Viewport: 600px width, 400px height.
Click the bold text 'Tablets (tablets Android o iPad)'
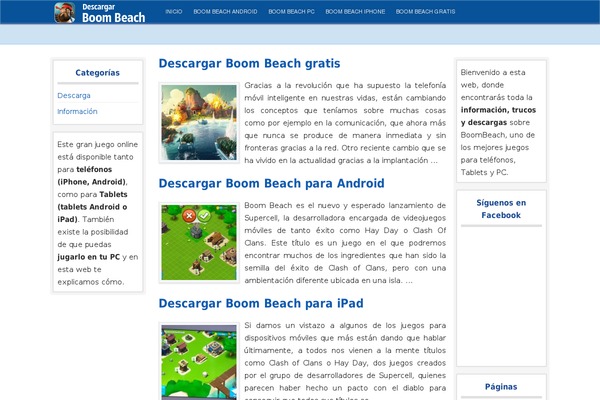point(92,207)
